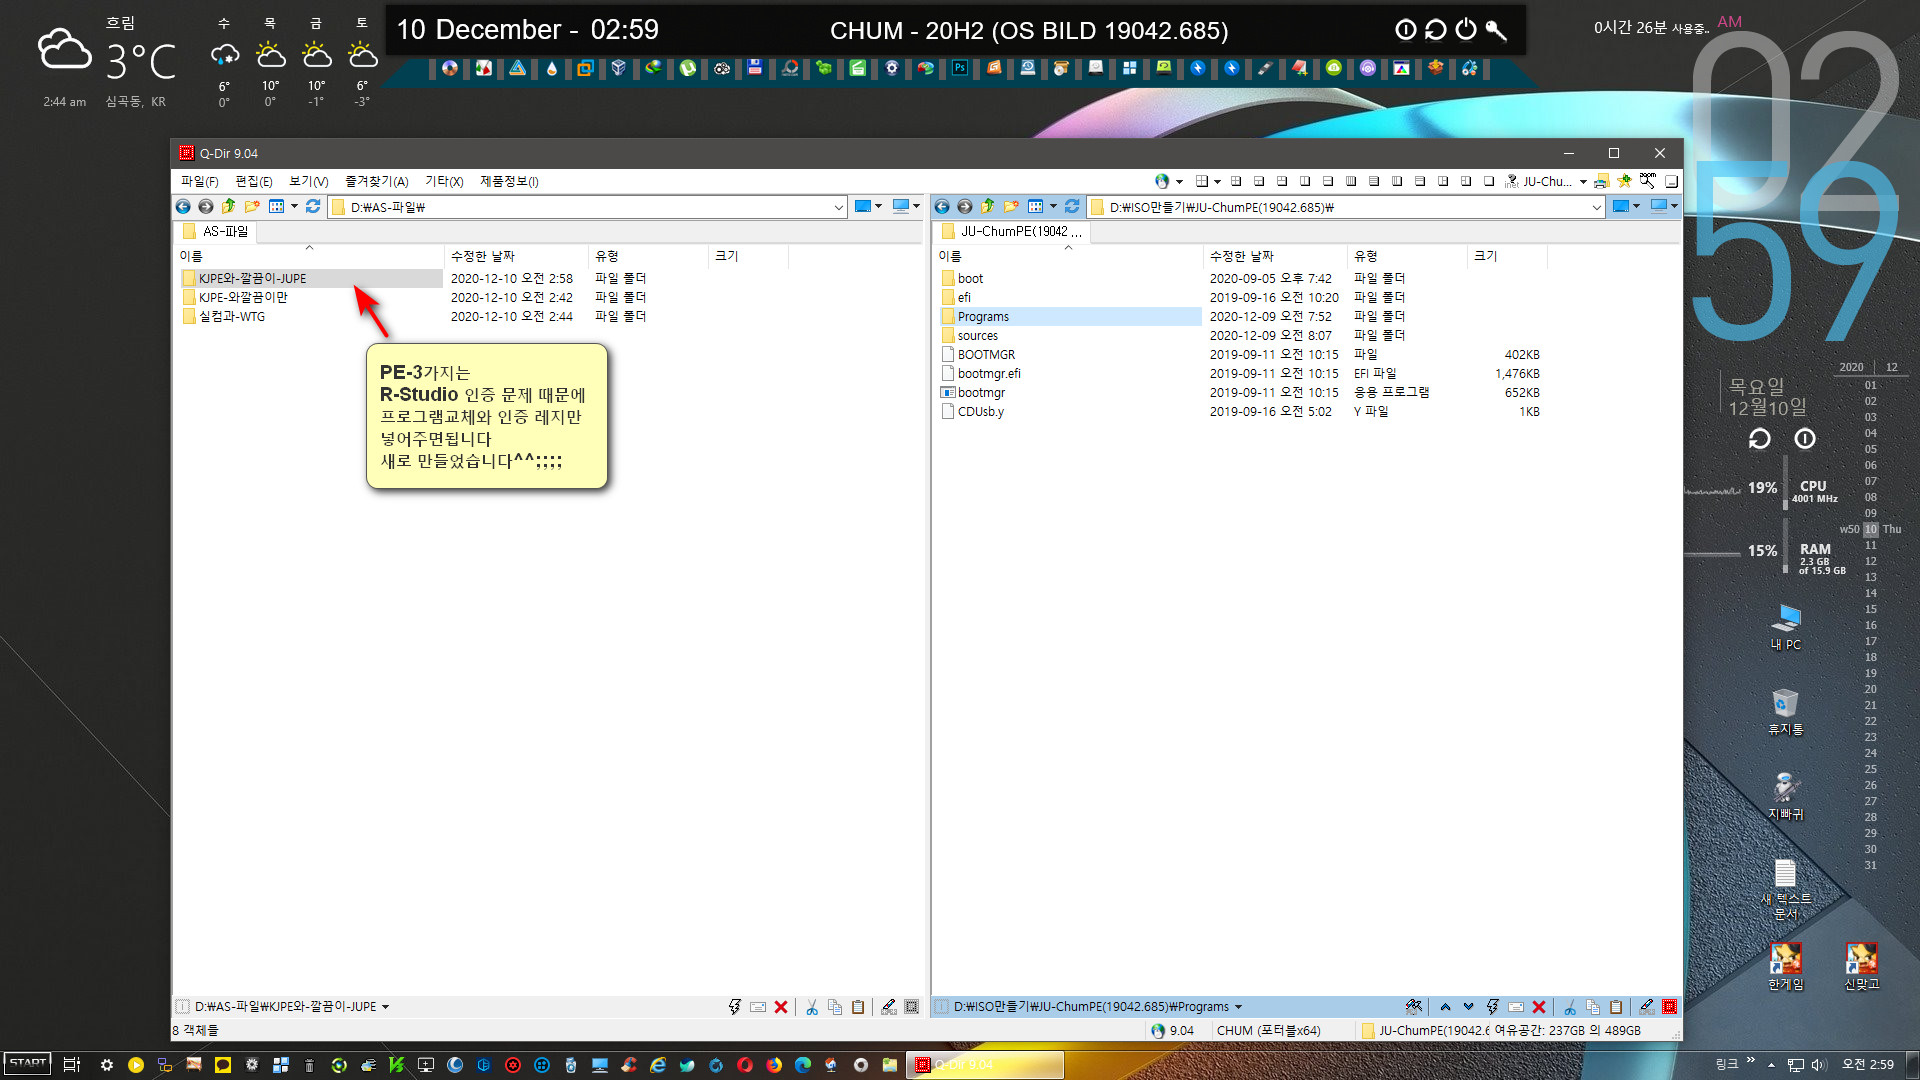This screenshot has height=1080, width=1920.
Task: Go up one folder in left pane
Action: tap(229, 207)
